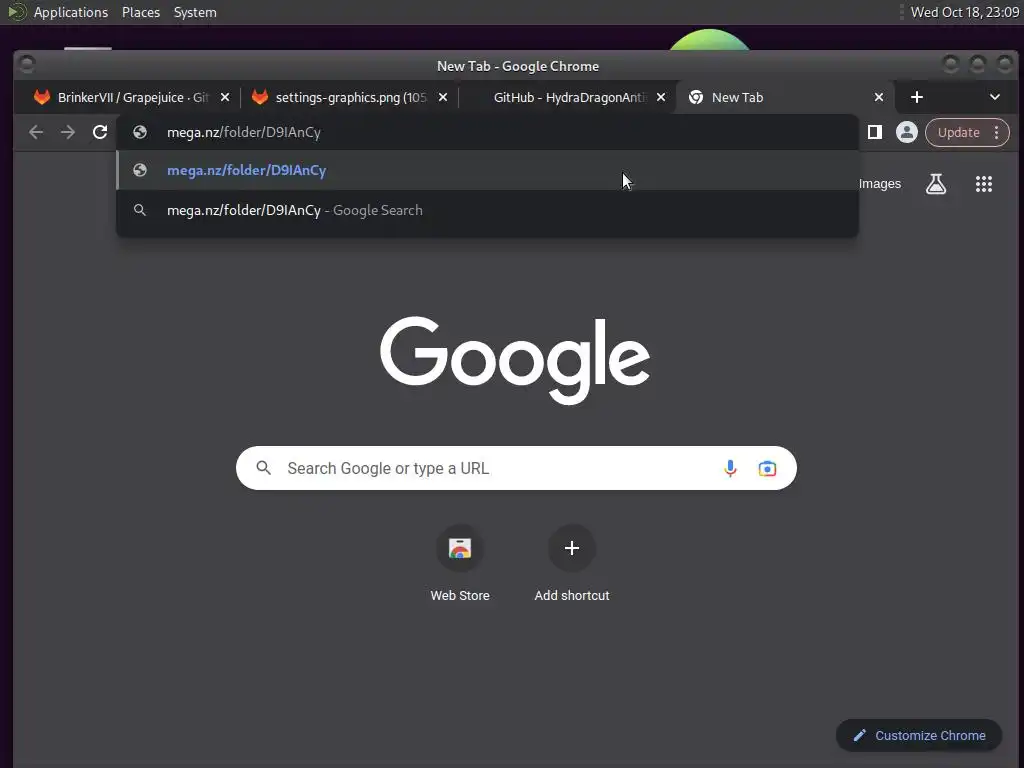1024x768 pixels.
Task: Open a new tab with plus icon
Action: [917, 97]
